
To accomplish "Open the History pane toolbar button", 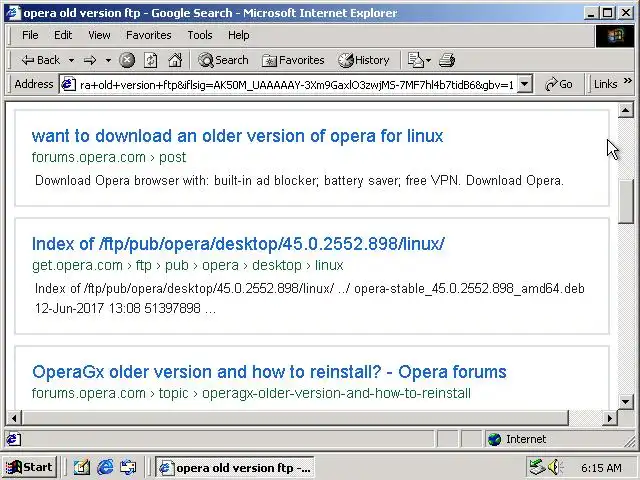I will point(363,60).
